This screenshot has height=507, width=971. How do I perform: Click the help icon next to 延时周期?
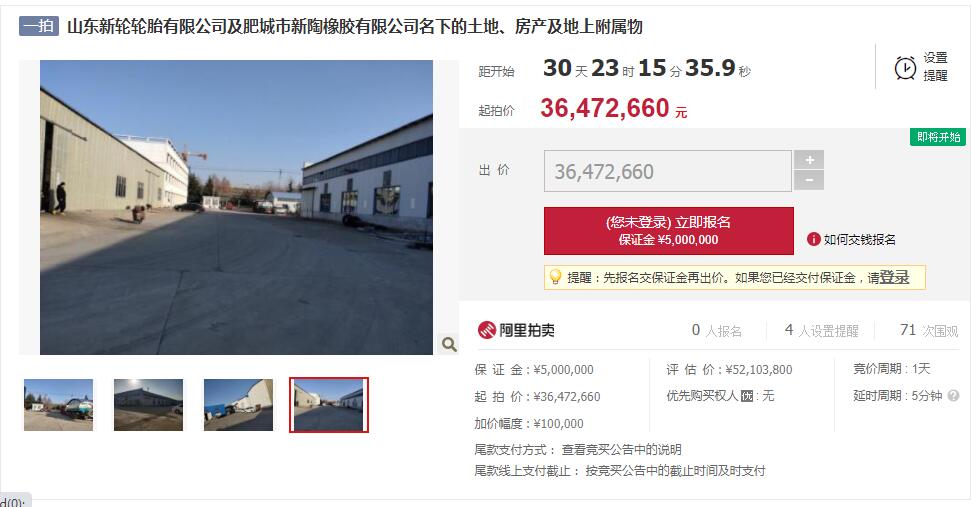click(x=953, y=396)
